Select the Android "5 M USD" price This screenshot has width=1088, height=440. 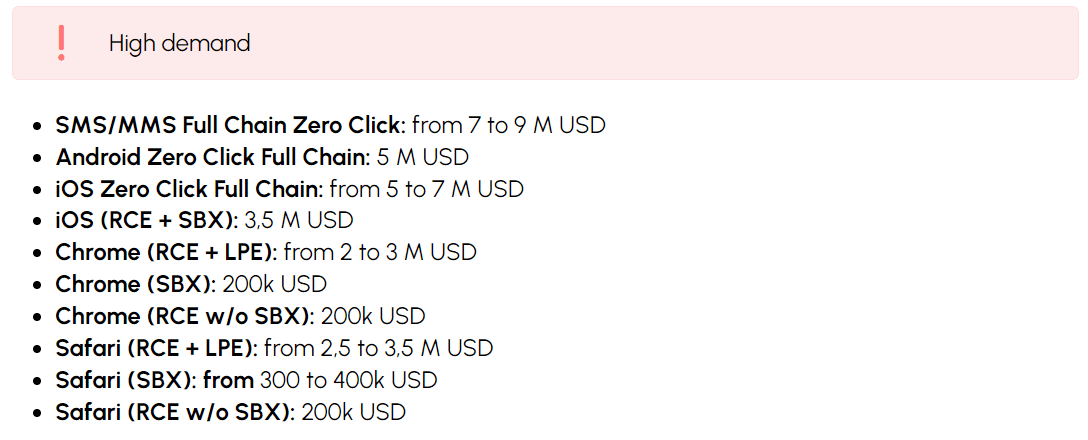(423, 157)
